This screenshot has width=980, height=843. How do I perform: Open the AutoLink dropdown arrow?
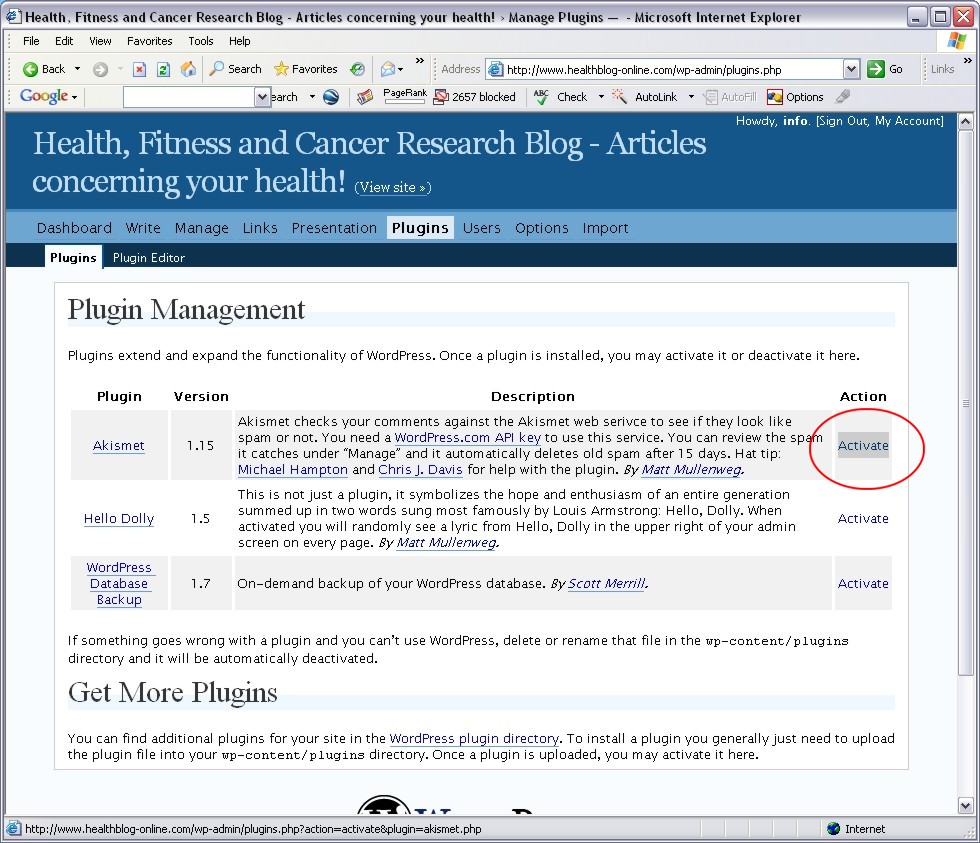[x=691, y=97]
